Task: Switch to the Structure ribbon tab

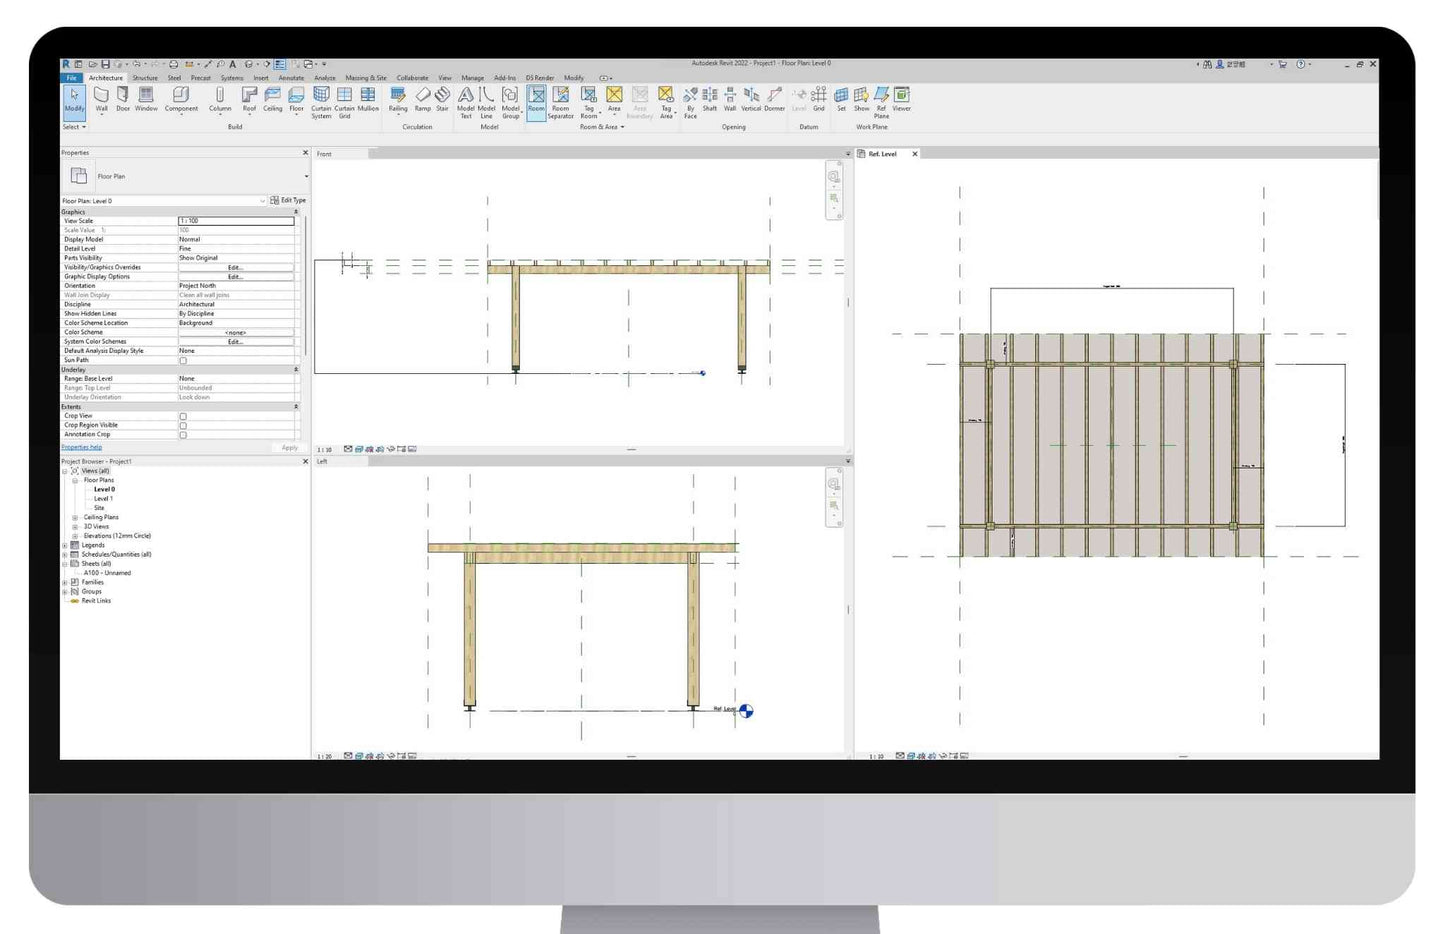Action: (145, 78)
